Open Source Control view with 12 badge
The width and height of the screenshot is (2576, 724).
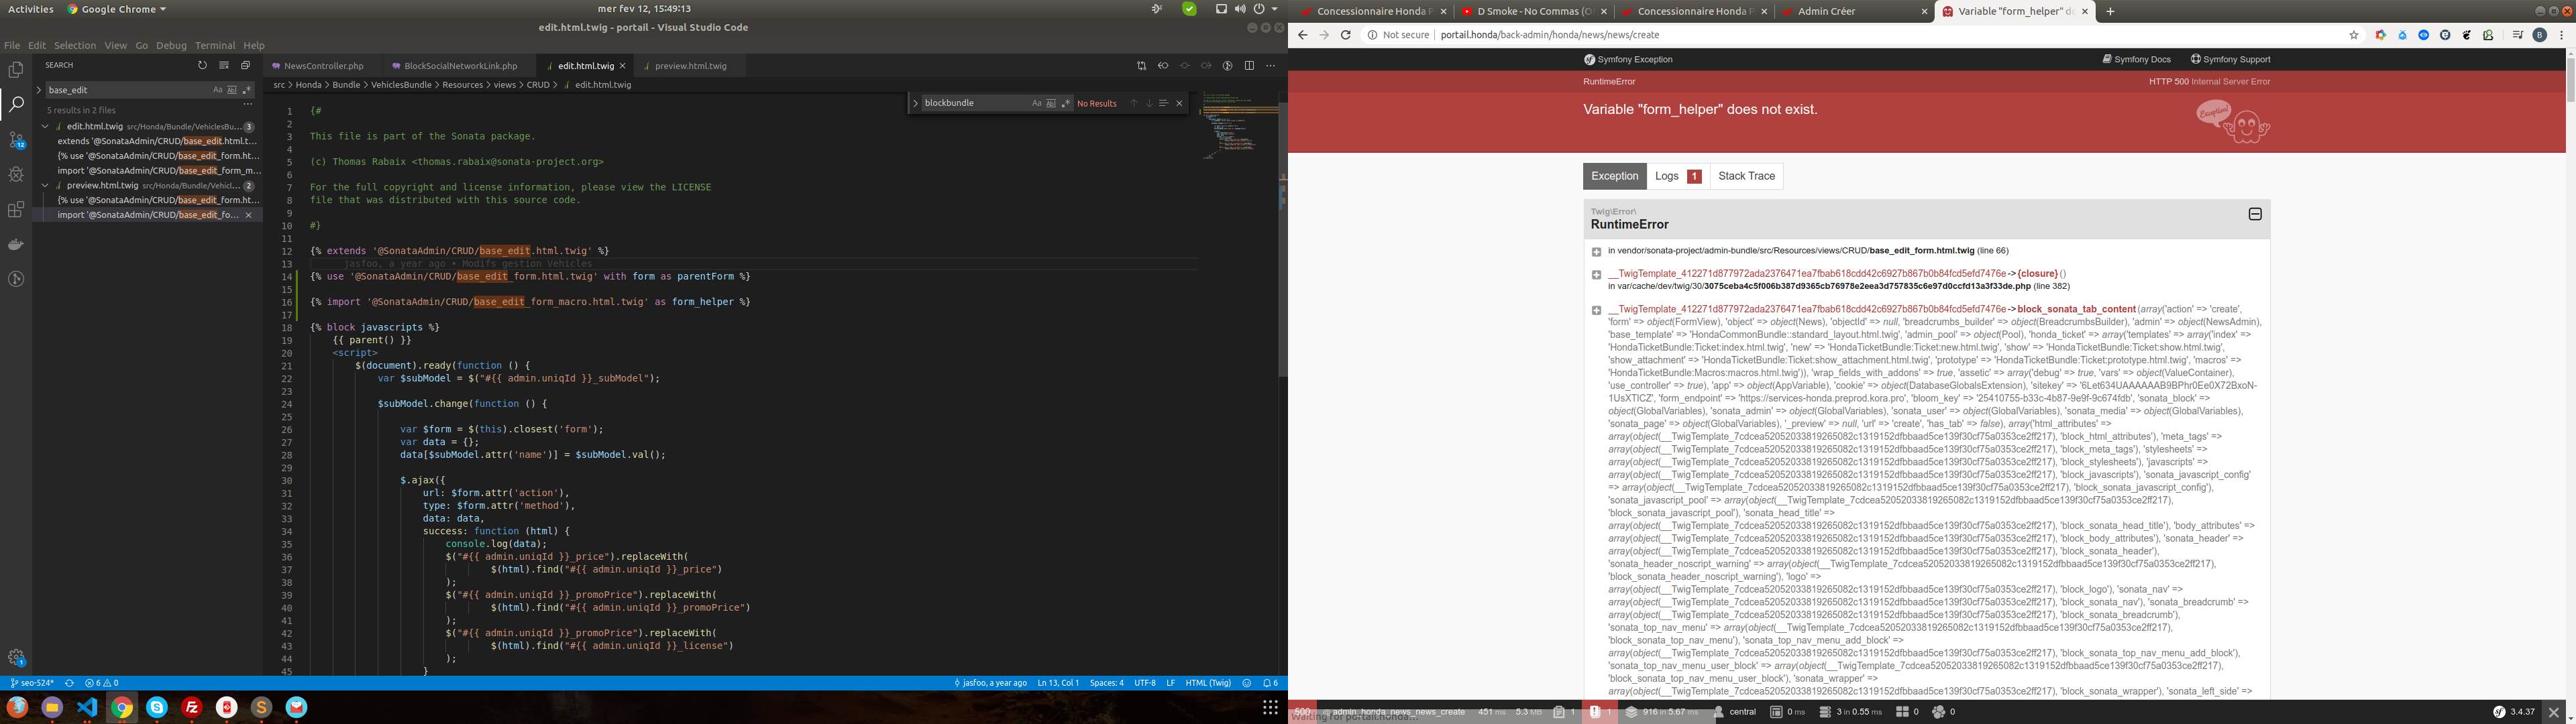click(16, 139)
